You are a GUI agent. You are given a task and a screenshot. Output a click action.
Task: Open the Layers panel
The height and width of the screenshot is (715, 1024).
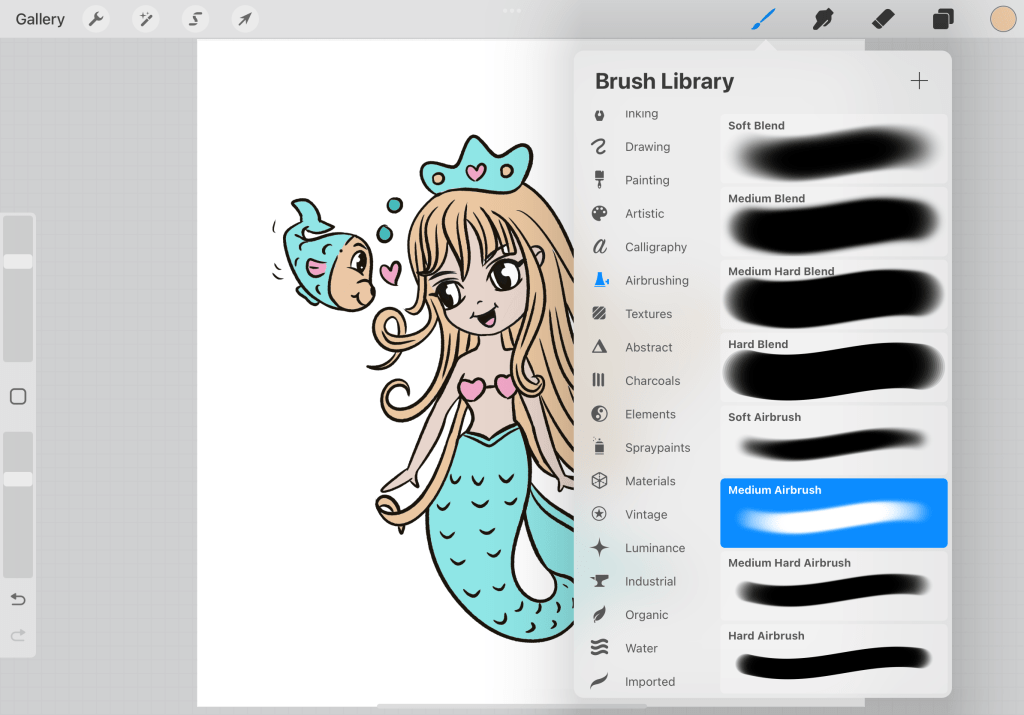pos(943,19)
